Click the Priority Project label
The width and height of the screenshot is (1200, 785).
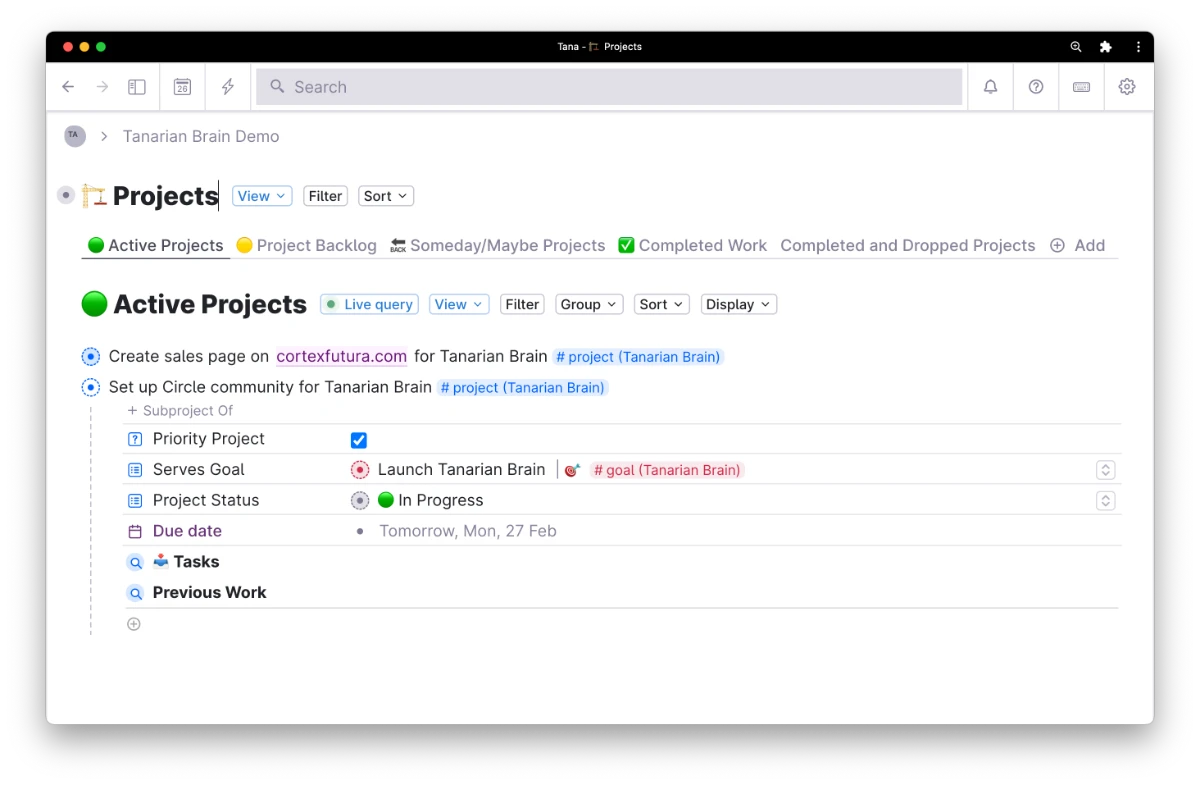(209, 439)
